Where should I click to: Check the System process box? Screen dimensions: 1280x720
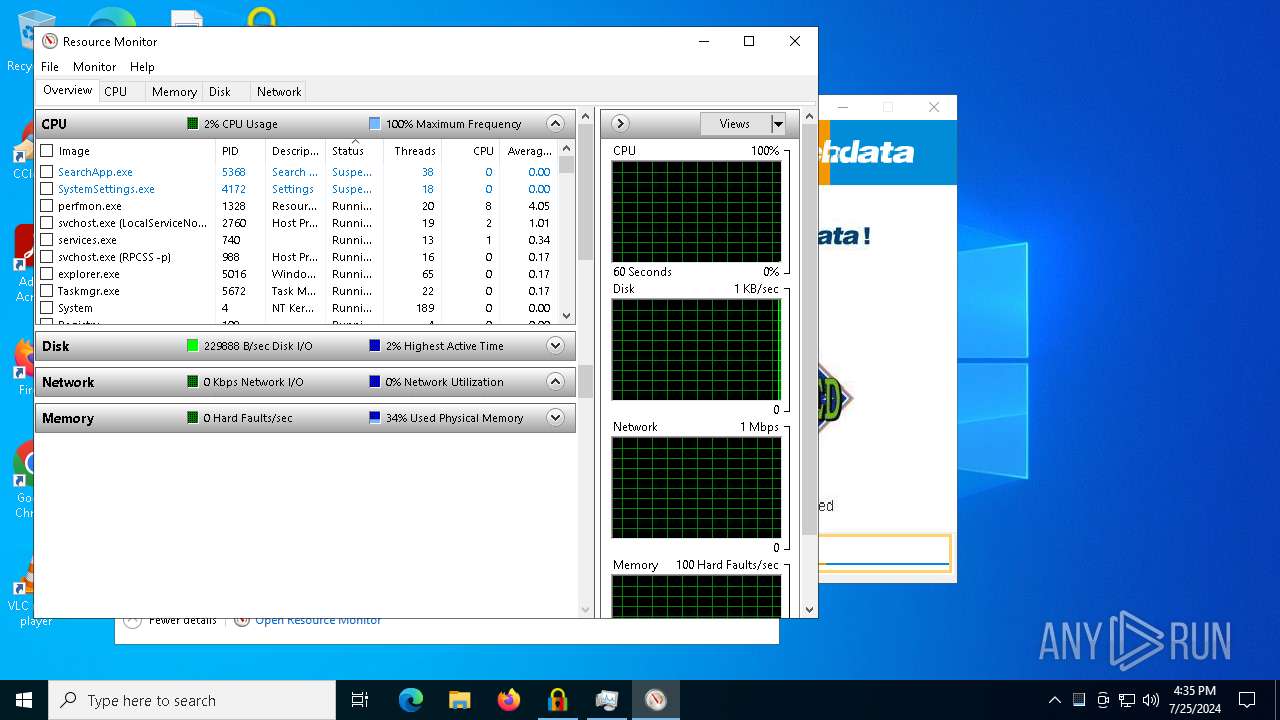point(47,308)
